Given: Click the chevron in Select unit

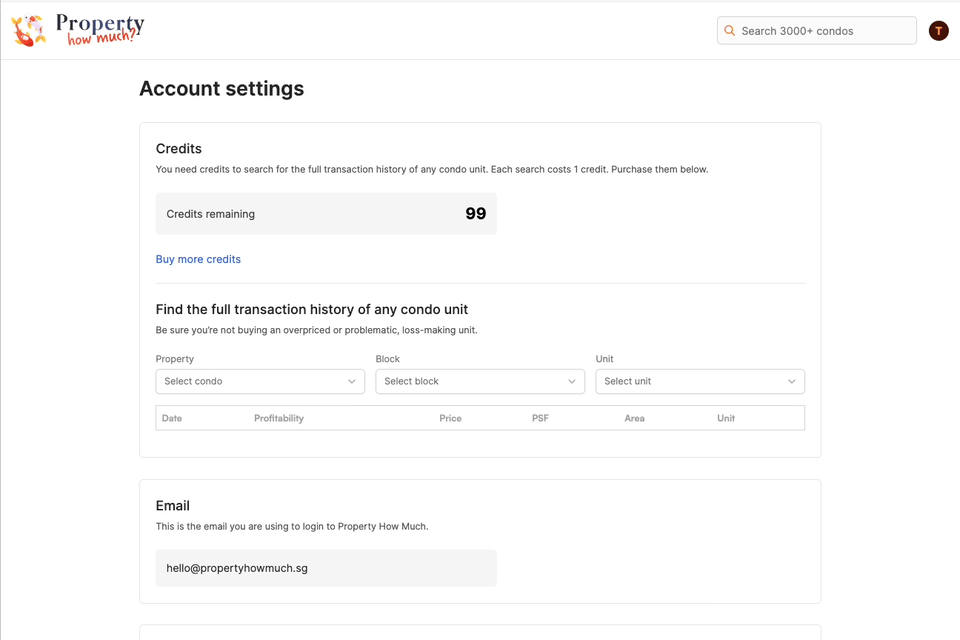Looking at the screenshot, I should click(x=792, y=382).
